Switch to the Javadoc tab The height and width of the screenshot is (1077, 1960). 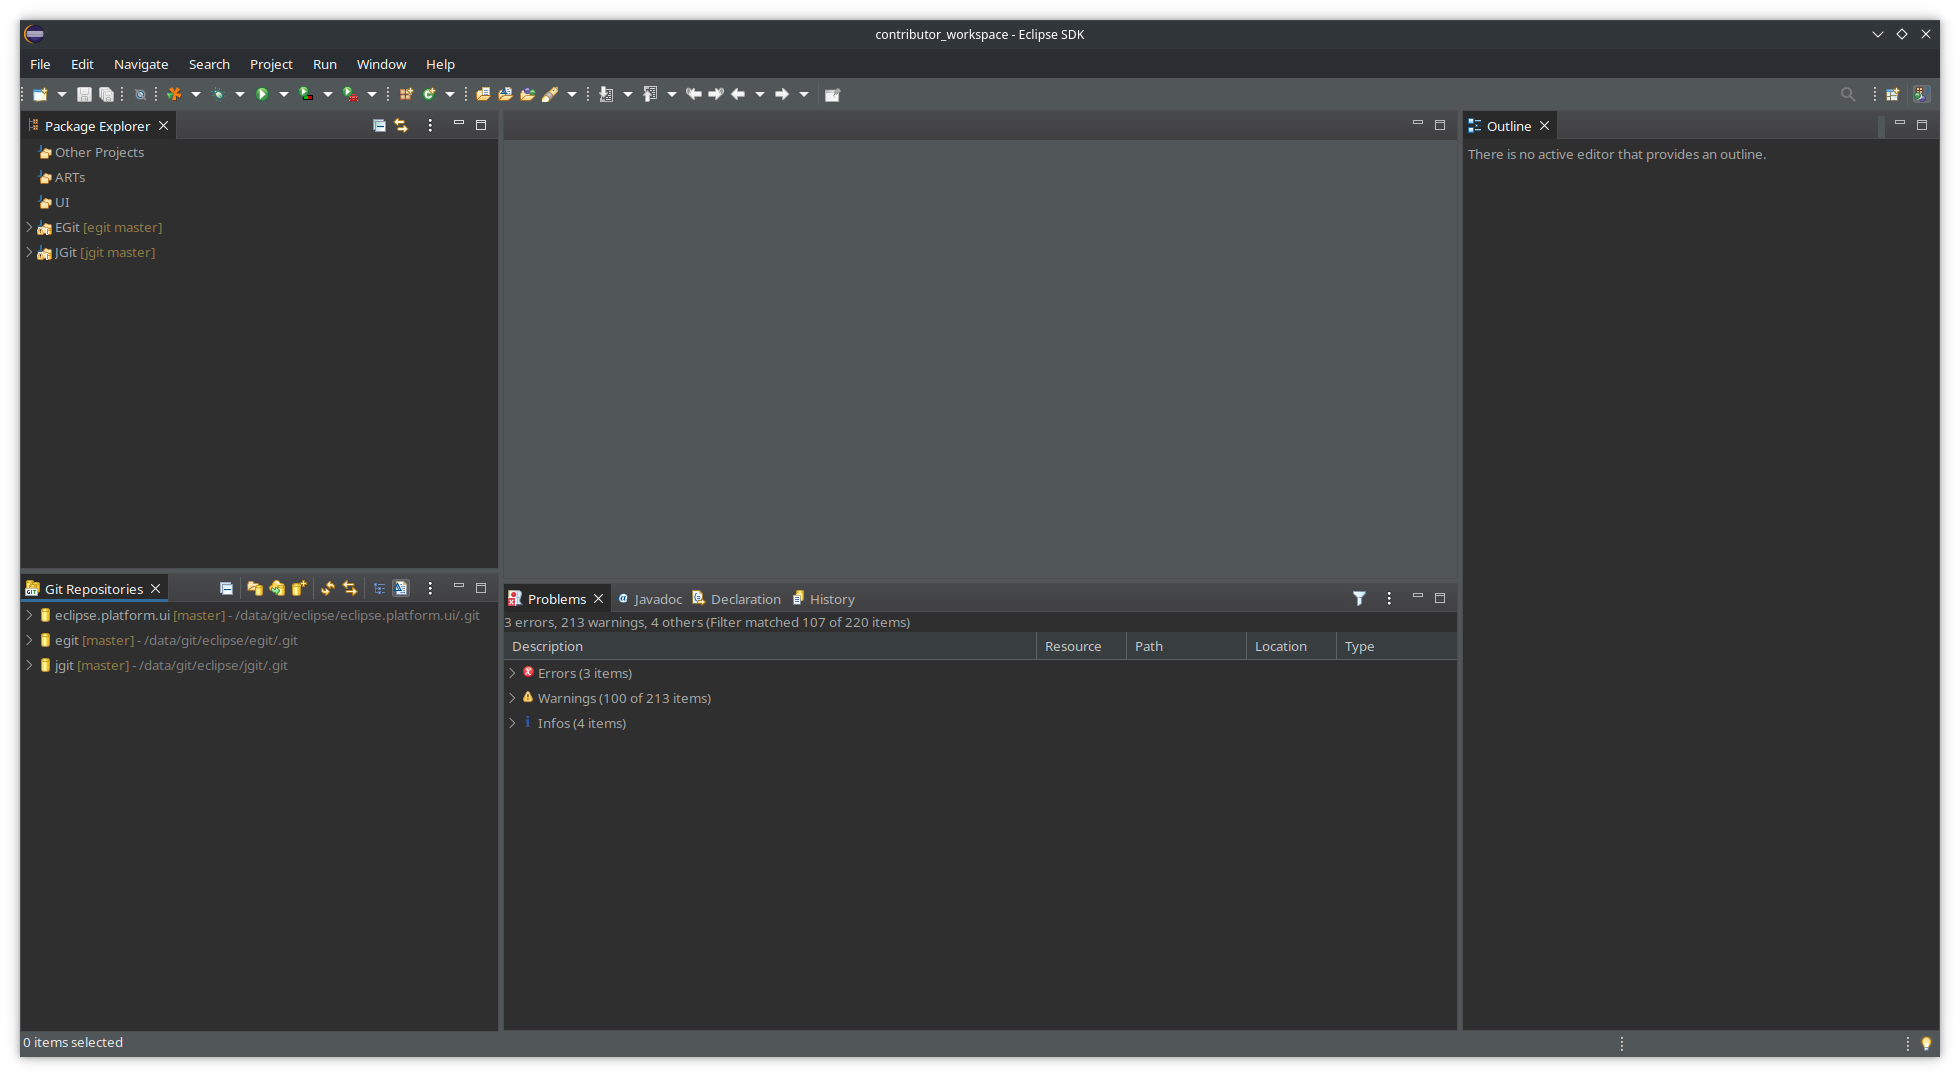(x=657, y=598)
